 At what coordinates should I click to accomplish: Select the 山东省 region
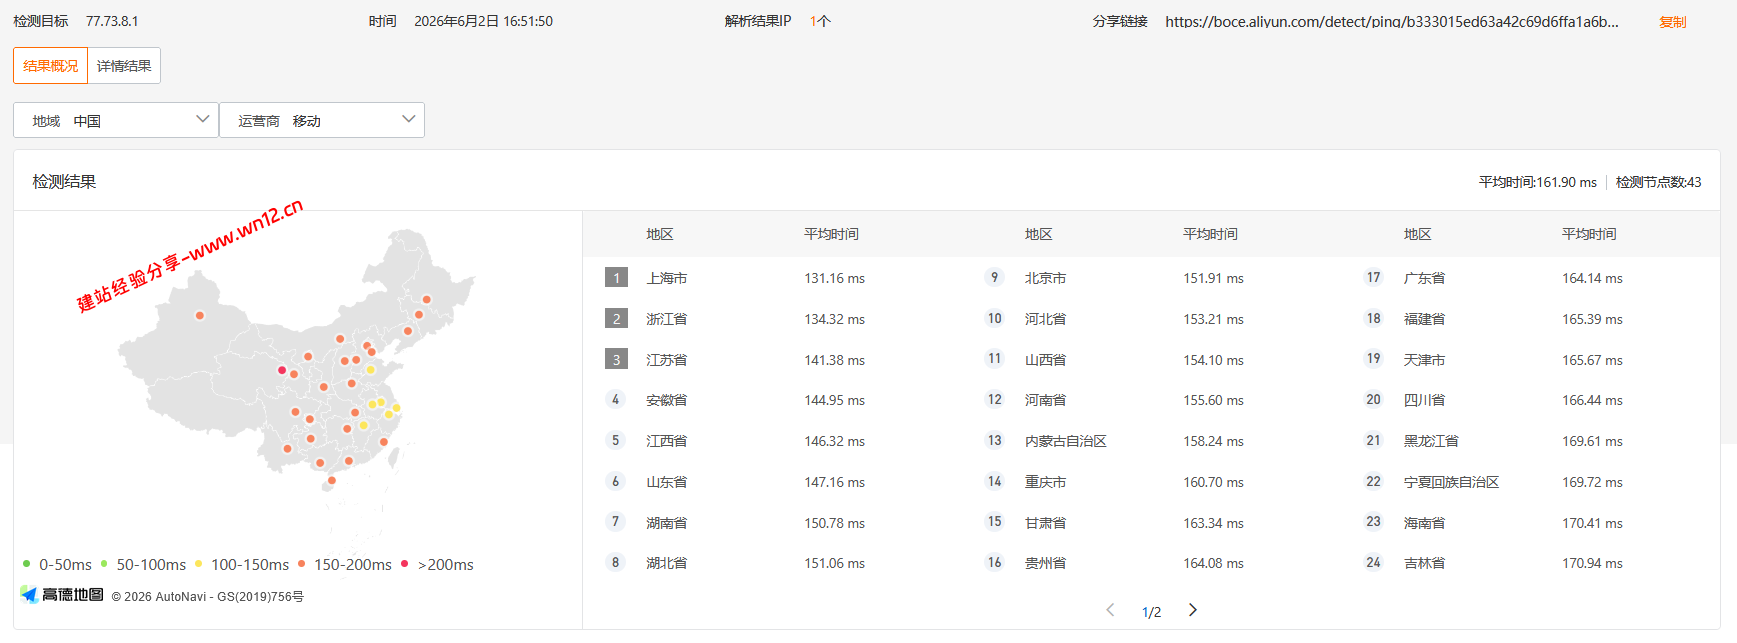pyautogui.click(x=666, y=482)
